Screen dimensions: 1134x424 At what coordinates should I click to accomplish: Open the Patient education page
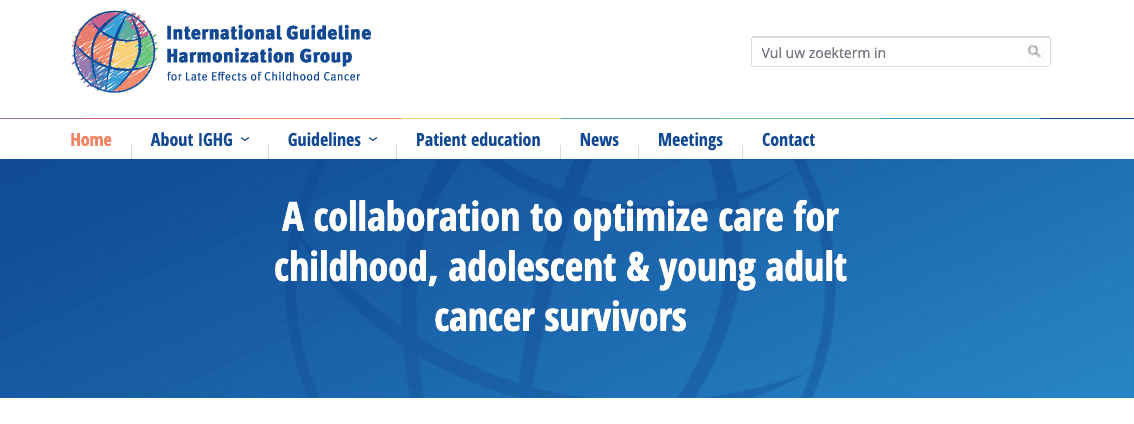point(478,140)
